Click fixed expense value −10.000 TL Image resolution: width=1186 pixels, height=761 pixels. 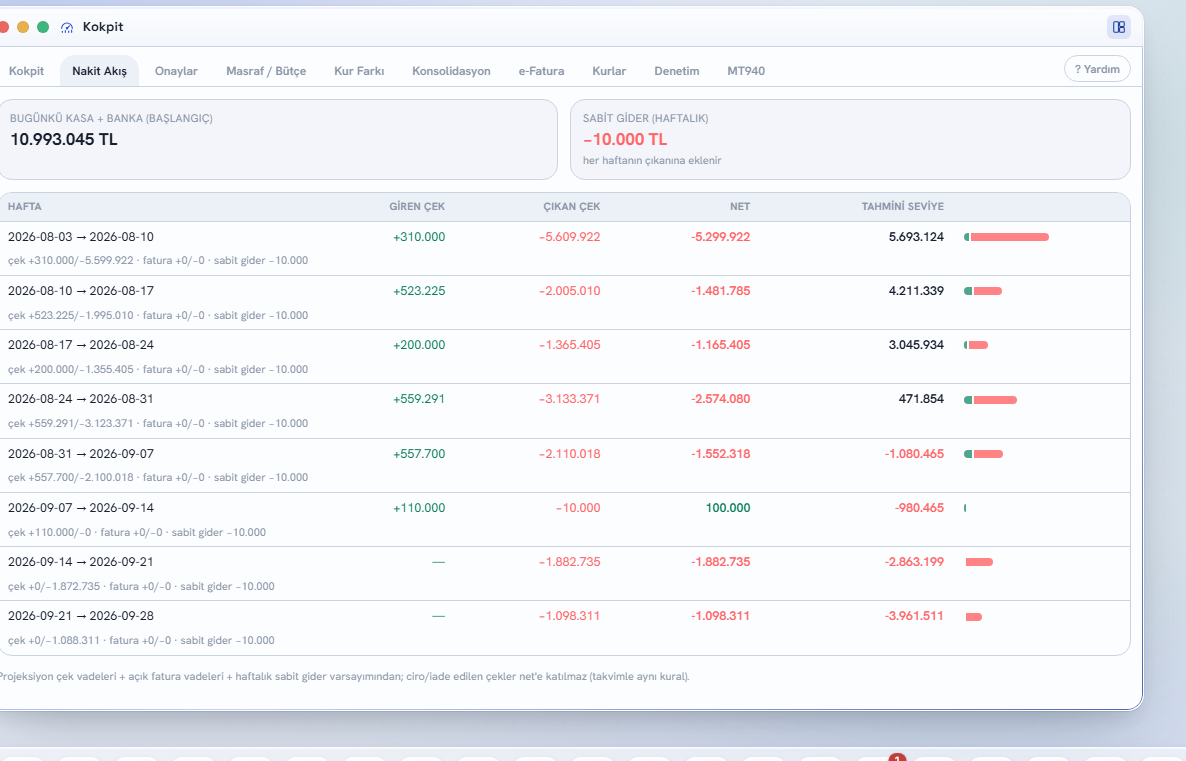[x=625, y=140]
